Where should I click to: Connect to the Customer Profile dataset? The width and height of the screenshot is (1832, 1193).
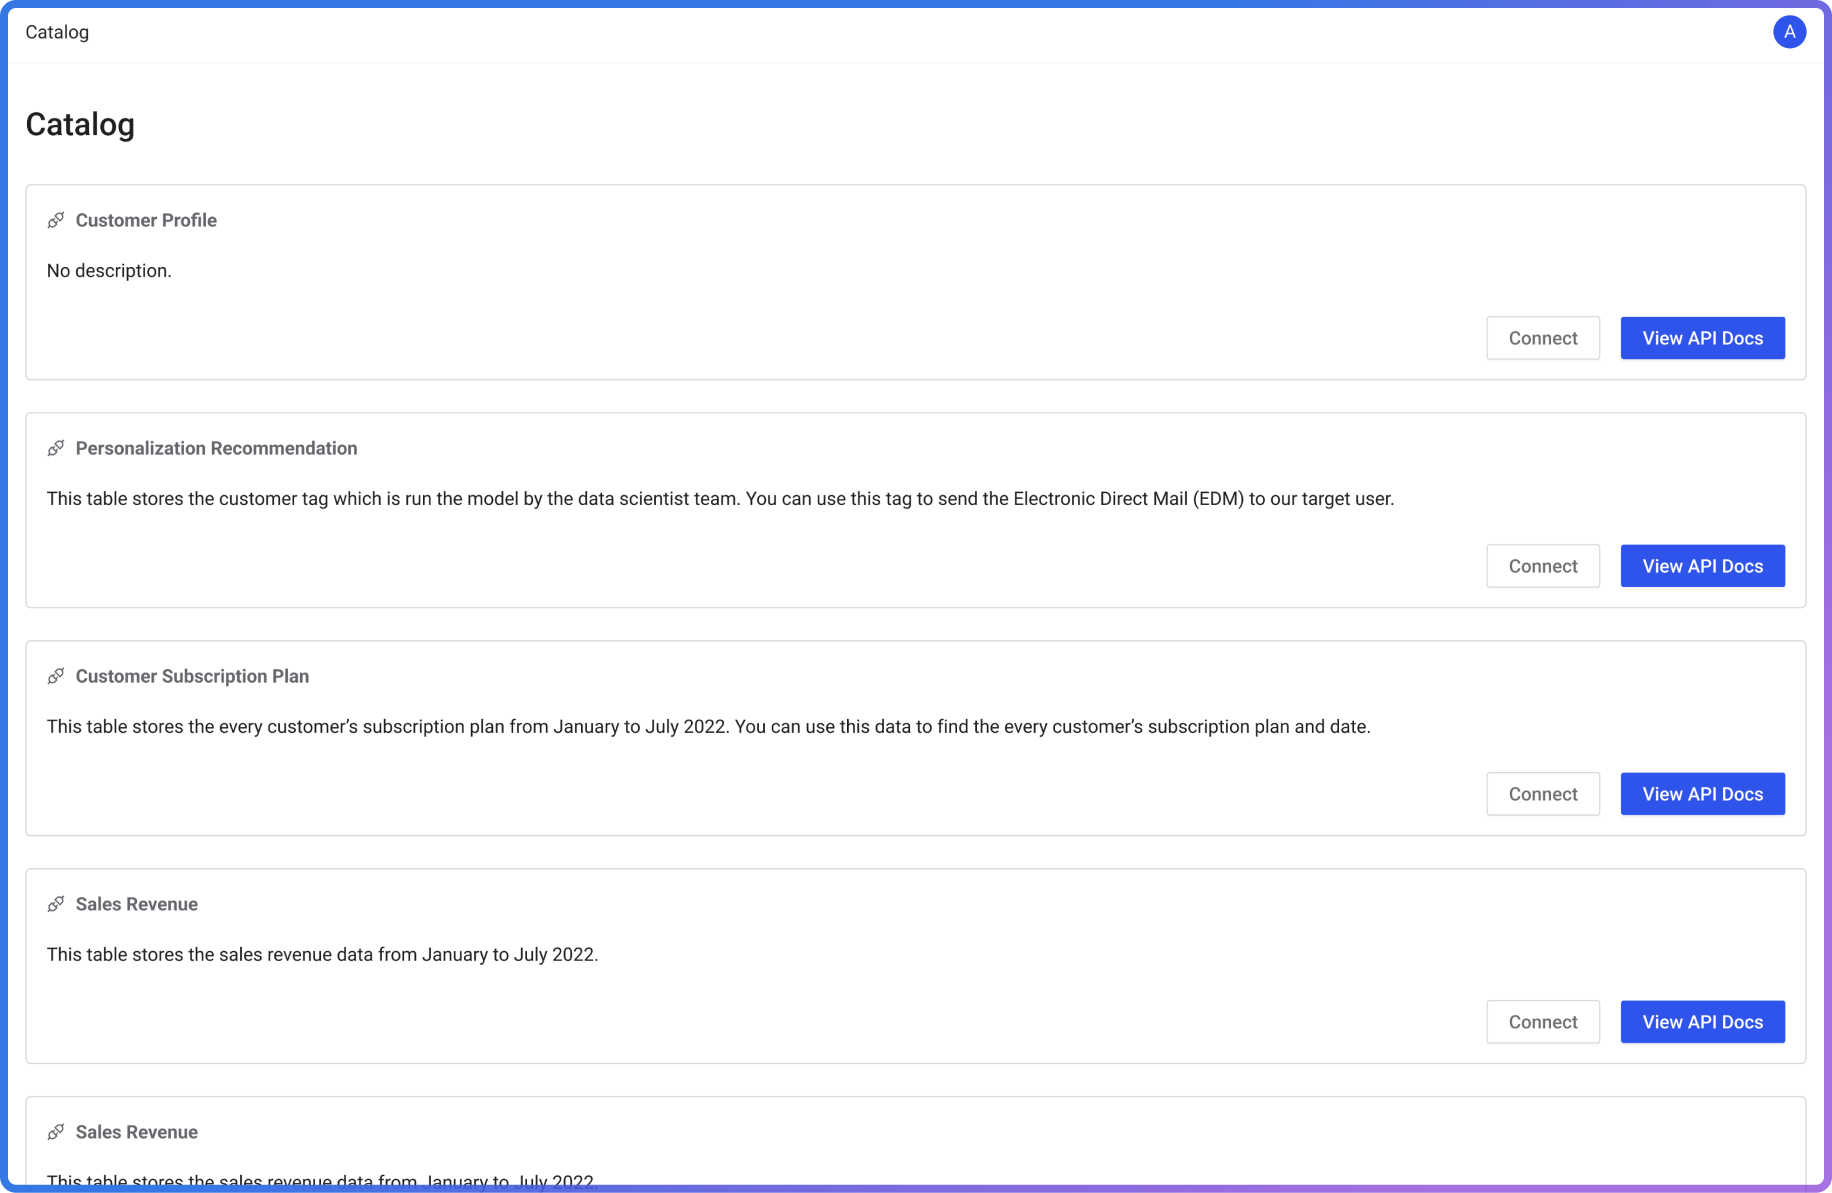1542,338
